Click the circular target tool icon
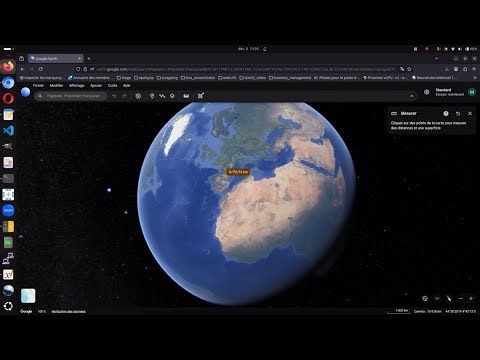Image resolution: width=480 pixels, height=360 pixels. pos(172,96)
